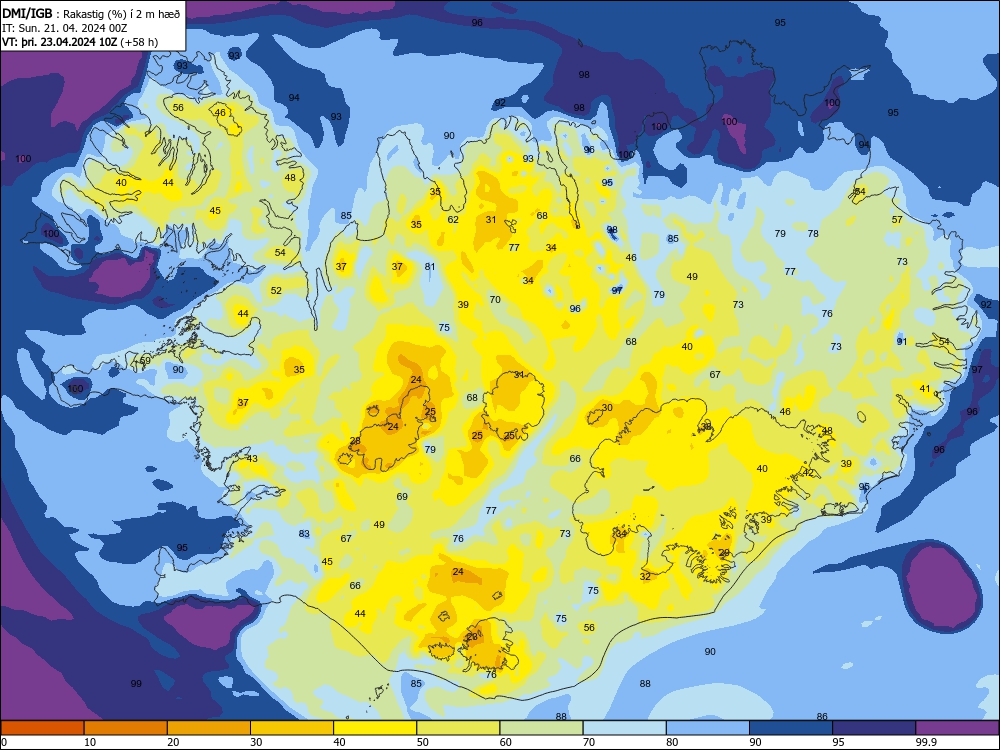Click the map value '30' in central highlands
Image resolution: width=1000 pixels, height=750 pixels.
point(607,408)
